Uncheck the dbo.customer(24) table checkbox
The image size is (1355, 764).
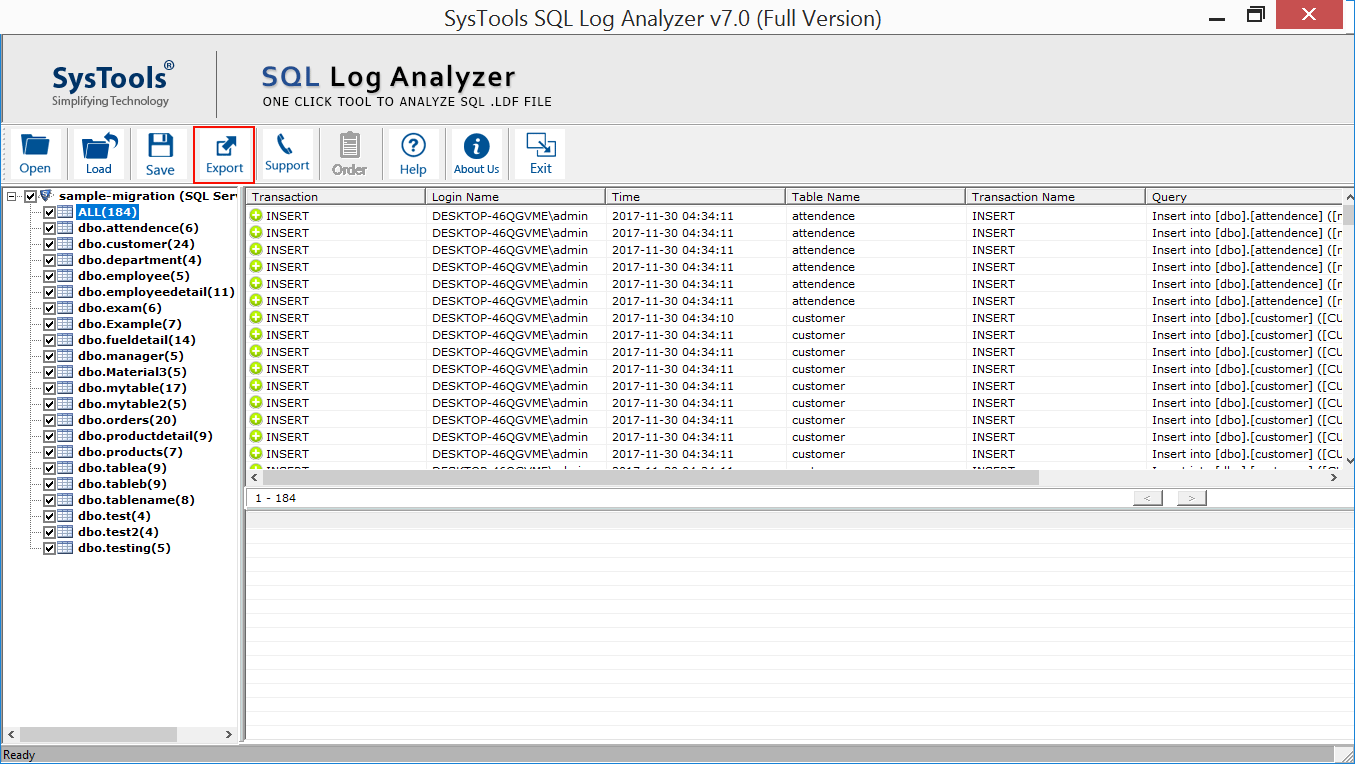49,243
